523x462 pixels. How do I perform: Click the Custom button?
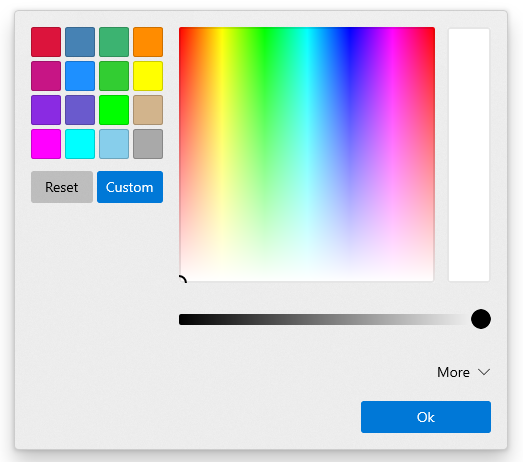point(130,187)
